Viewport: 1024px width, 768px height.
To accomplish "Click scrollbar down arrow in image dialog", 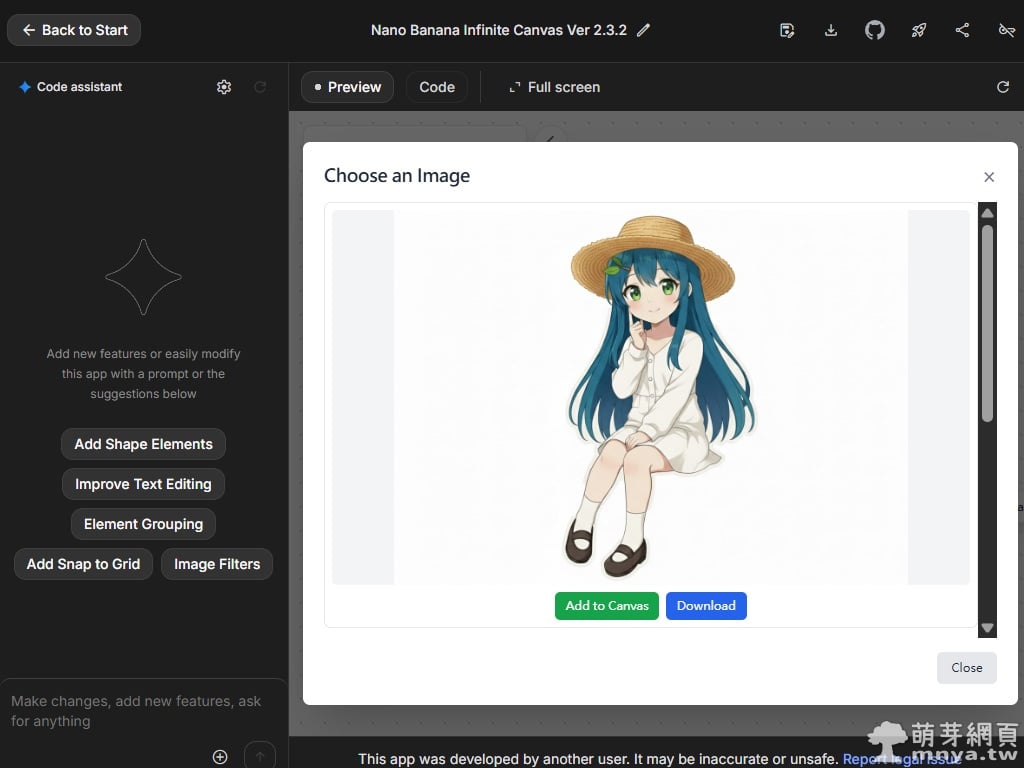I will click(x=987, y=628).
